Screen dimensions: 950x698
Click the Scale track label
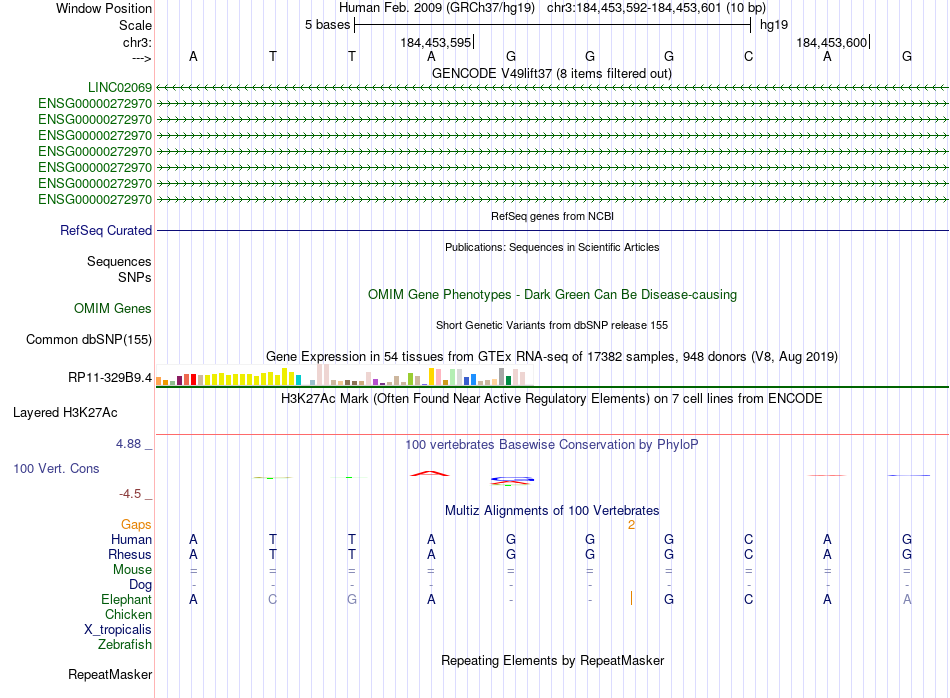point(135,25)
